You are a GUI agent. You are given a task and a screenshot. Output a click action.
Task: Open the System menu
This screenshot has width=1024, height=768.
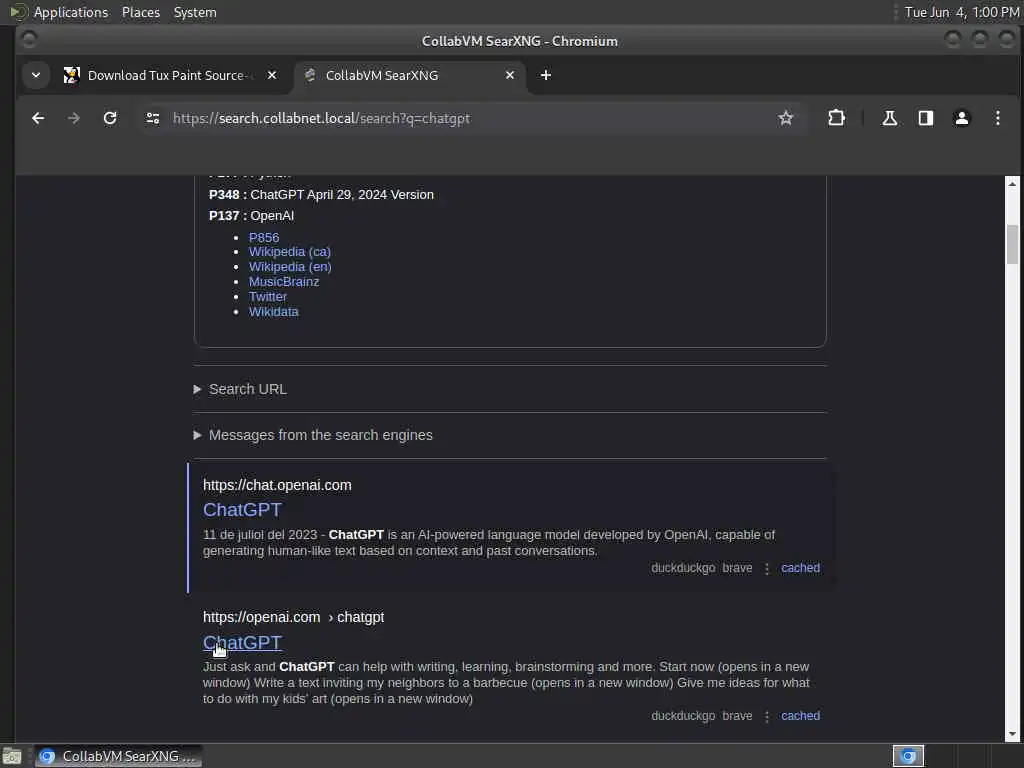point(195,12)
